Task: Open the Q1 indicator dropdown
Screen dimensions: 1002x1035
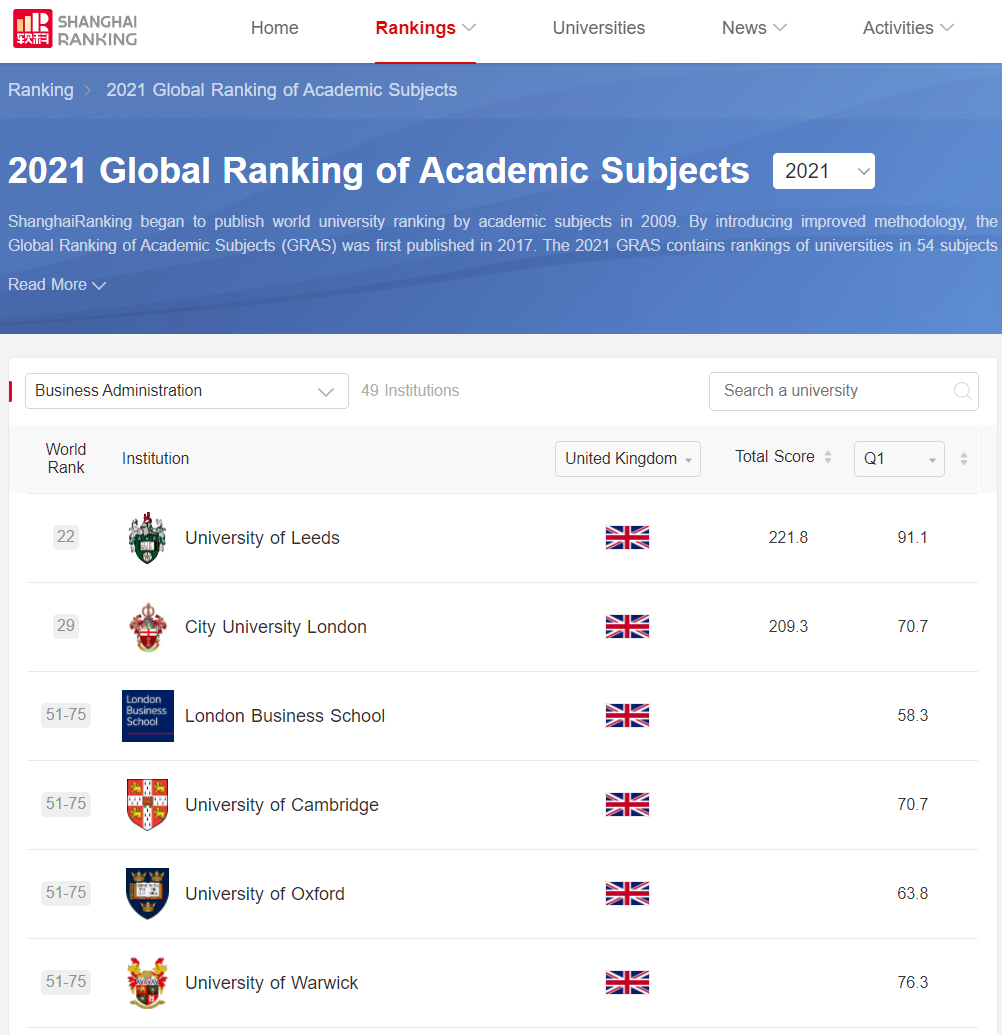Action: (899, 459)
